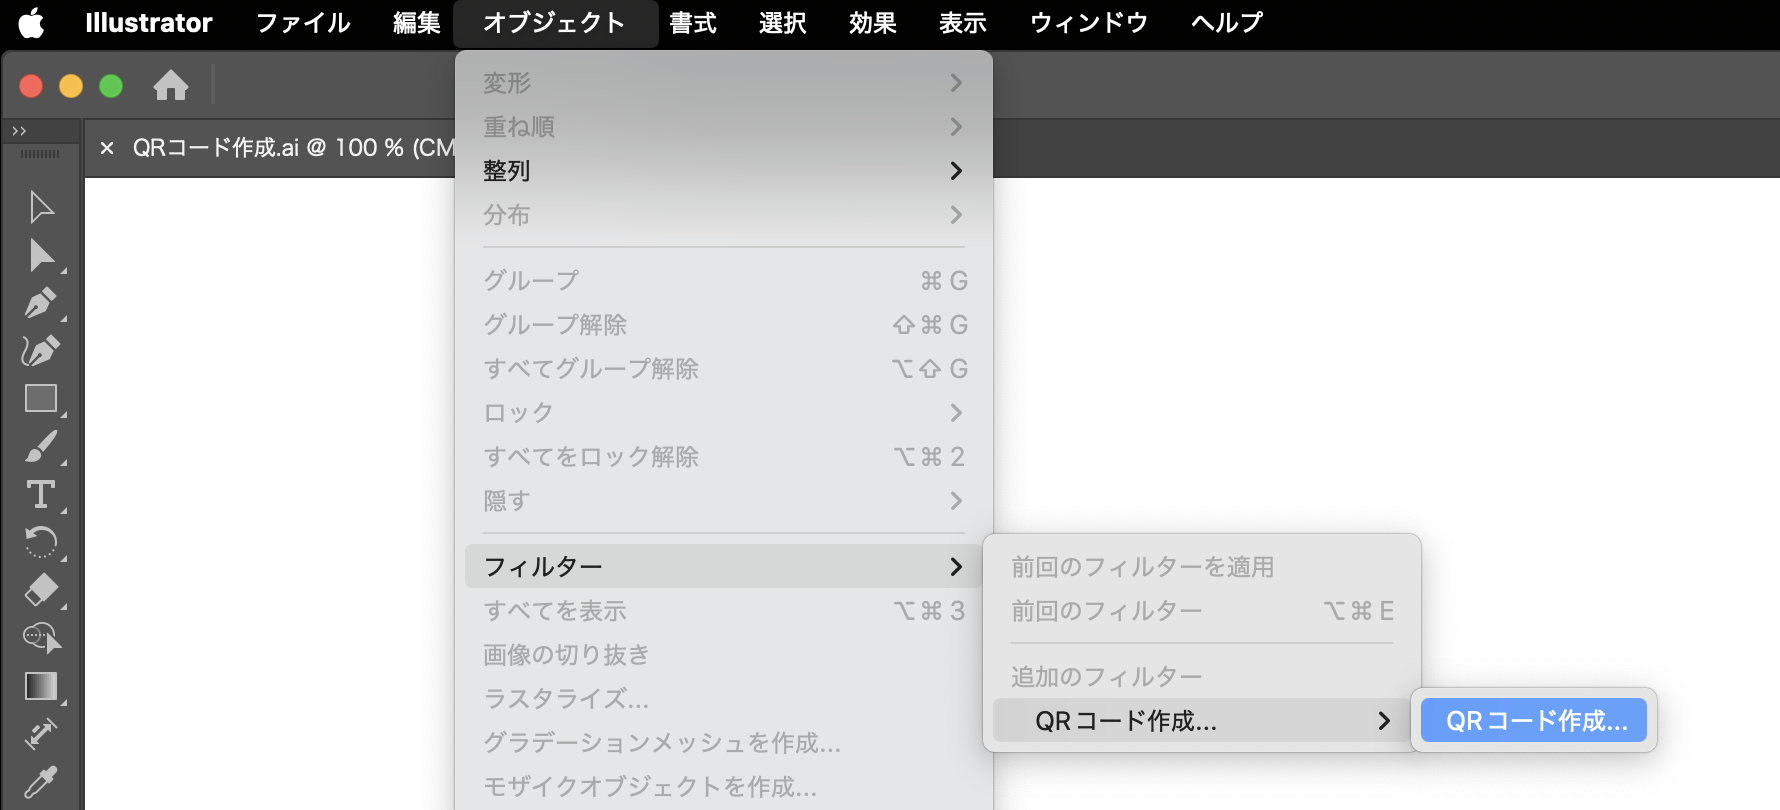Select the Eraser tool
Image resolution: width=1780 pixels, height=810 pixels.
[x=41, y=591]
